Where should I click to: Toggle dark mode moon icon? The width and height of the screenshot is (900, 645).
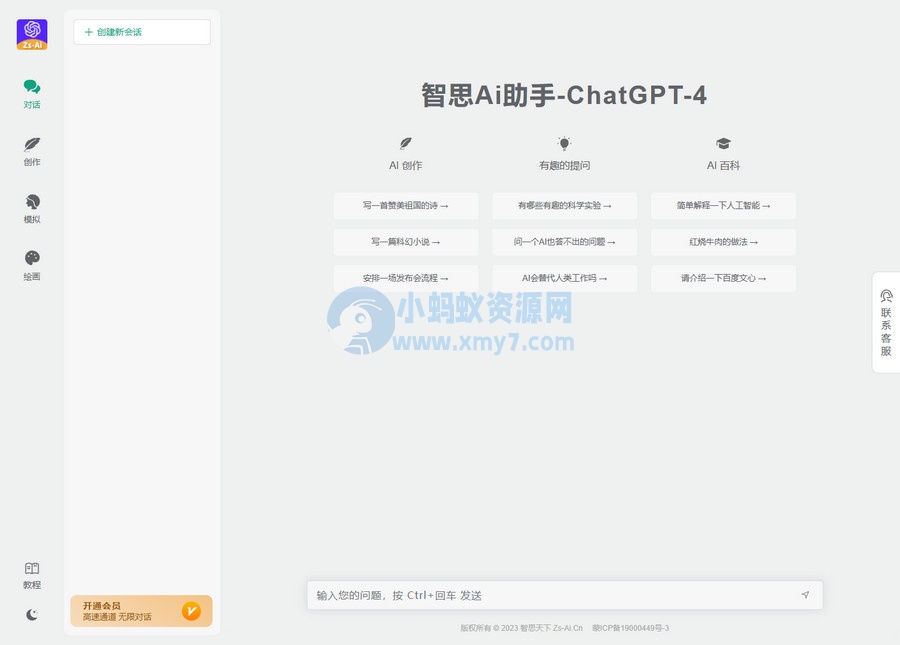click(32, 615)
